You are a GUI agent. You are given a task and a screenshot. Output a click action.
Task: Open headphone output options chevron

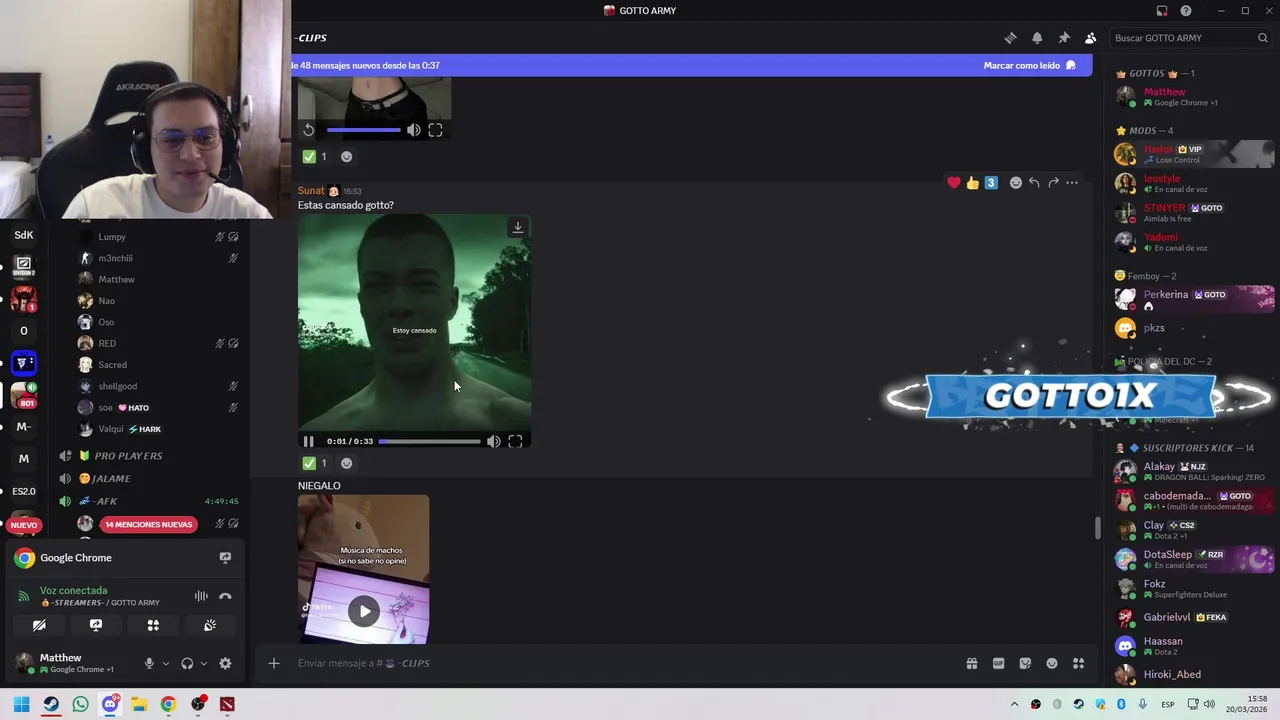pos(203,663)
